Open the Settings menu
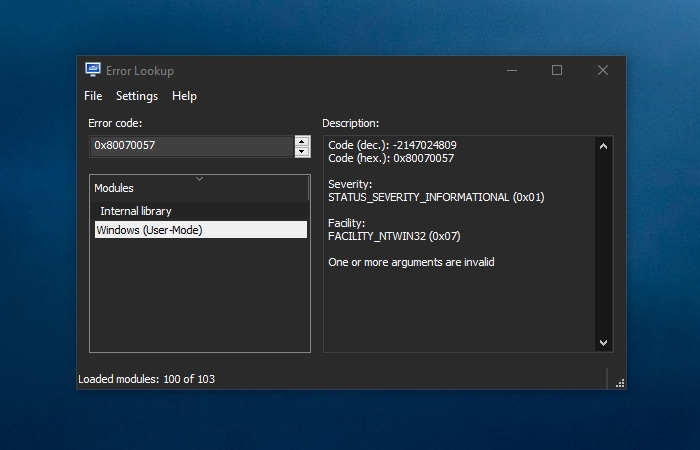The width and height of the screenshot is (700, 450). (x=137, y=96)
